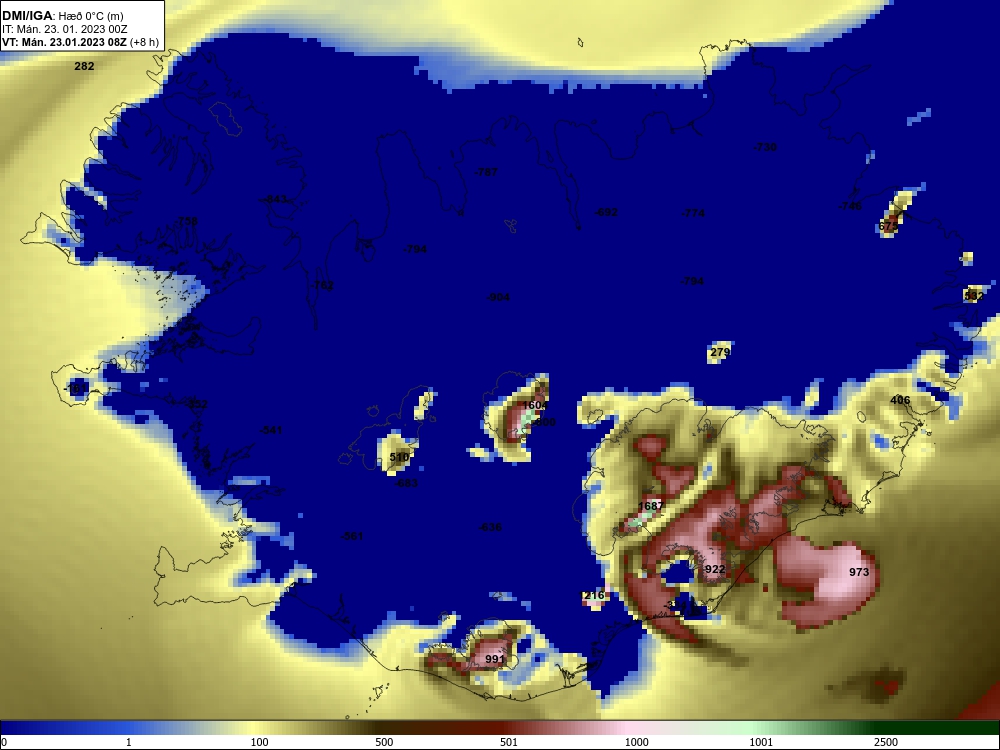Click the map value 282
This screenshot has width=1000, height=750.
pos(84,66)
